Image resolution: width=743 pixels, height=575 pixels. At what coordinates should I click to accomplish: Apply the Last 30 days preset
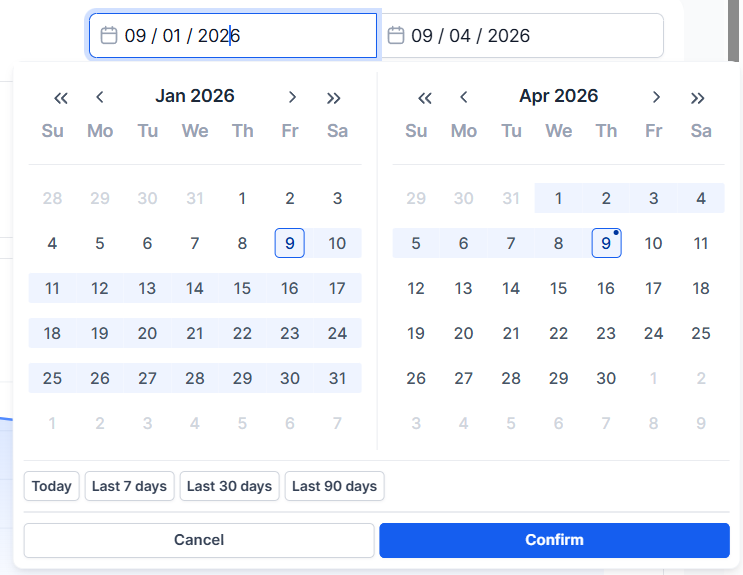(x=229, y=486)
